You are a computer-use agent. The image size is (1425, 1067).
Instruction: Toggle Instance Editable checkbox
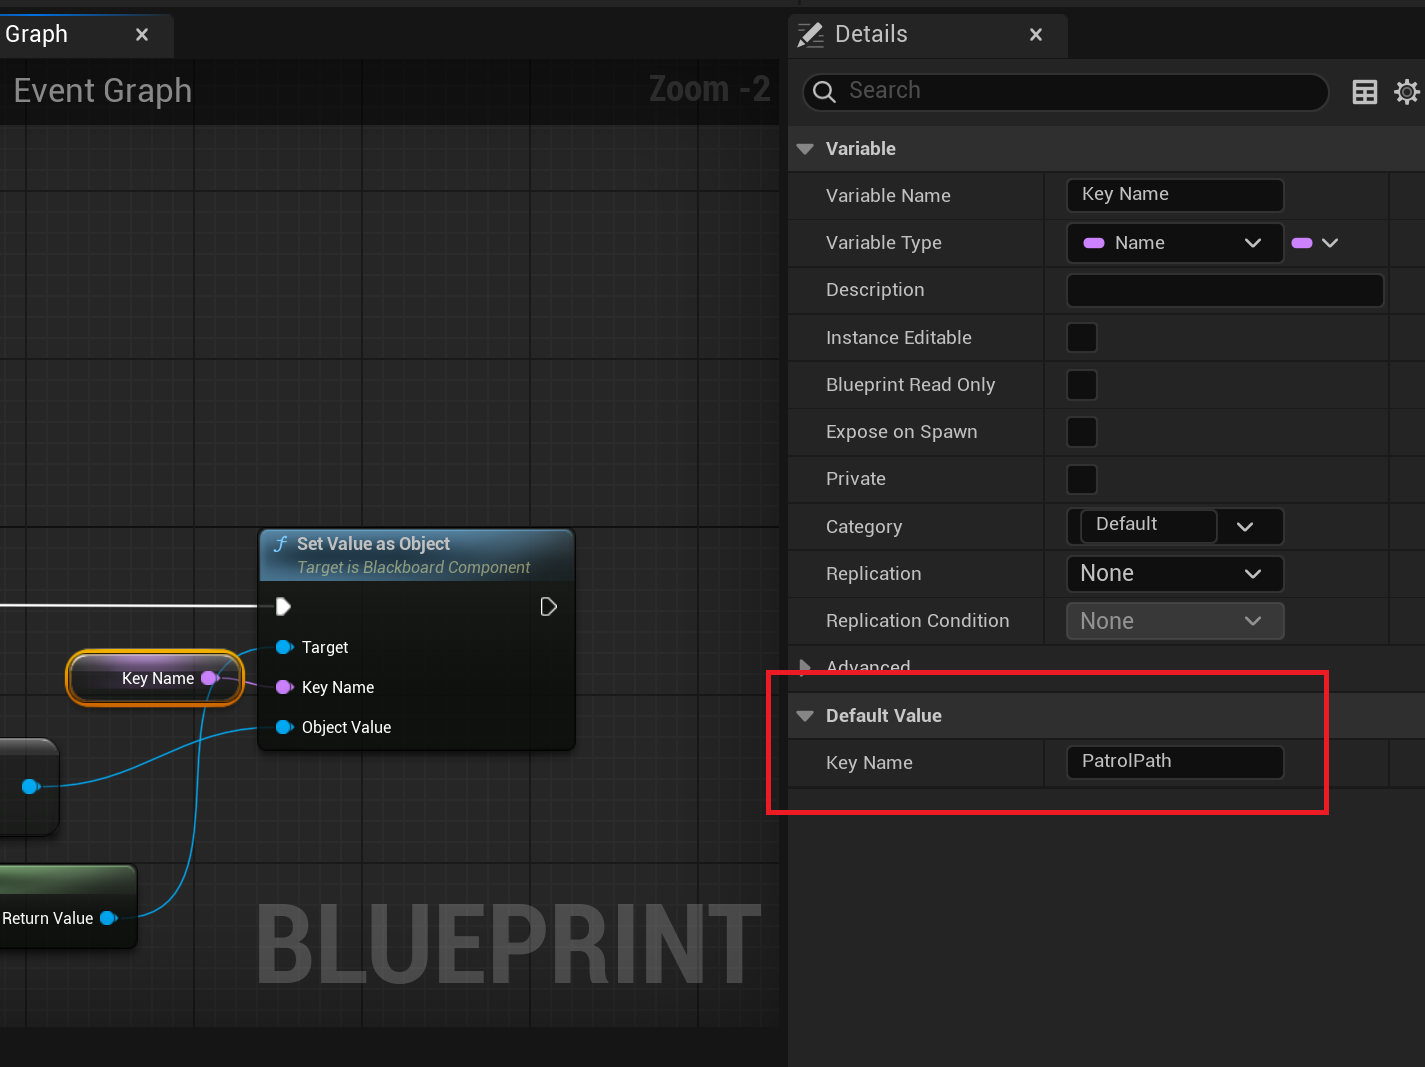pos(1082,337)
